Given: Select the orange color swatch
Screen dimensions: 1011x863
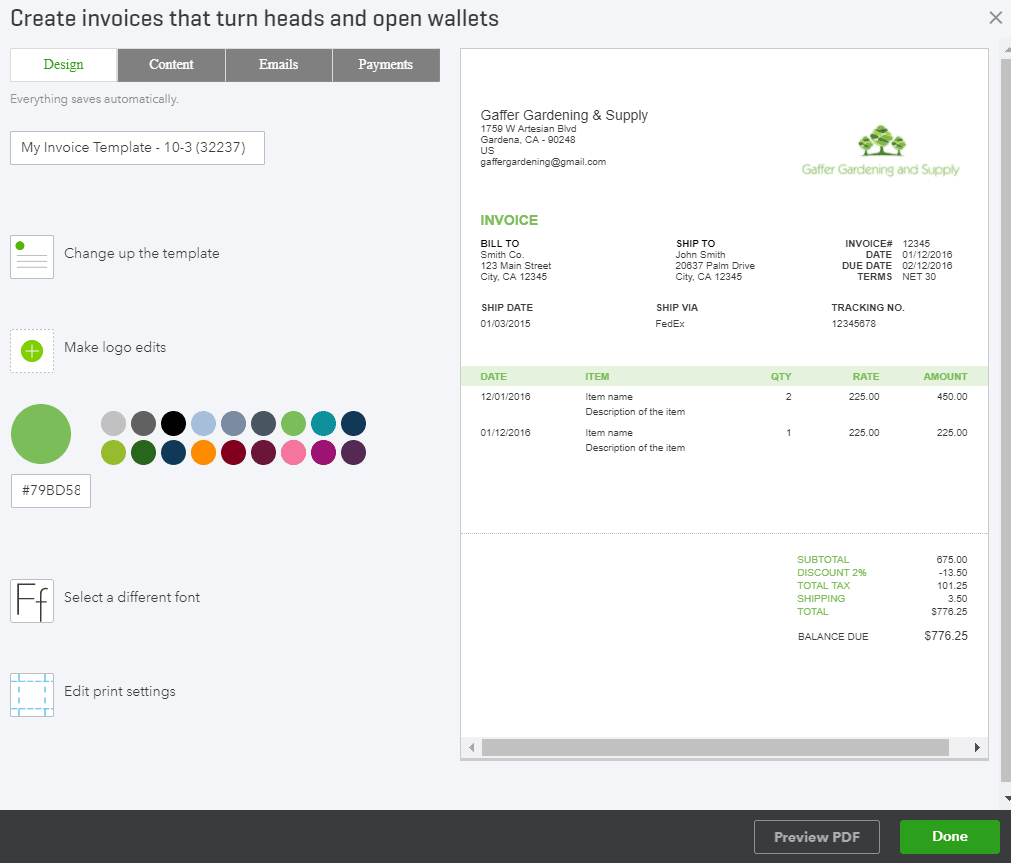Looking at the screenshot, I should (203, 452).
